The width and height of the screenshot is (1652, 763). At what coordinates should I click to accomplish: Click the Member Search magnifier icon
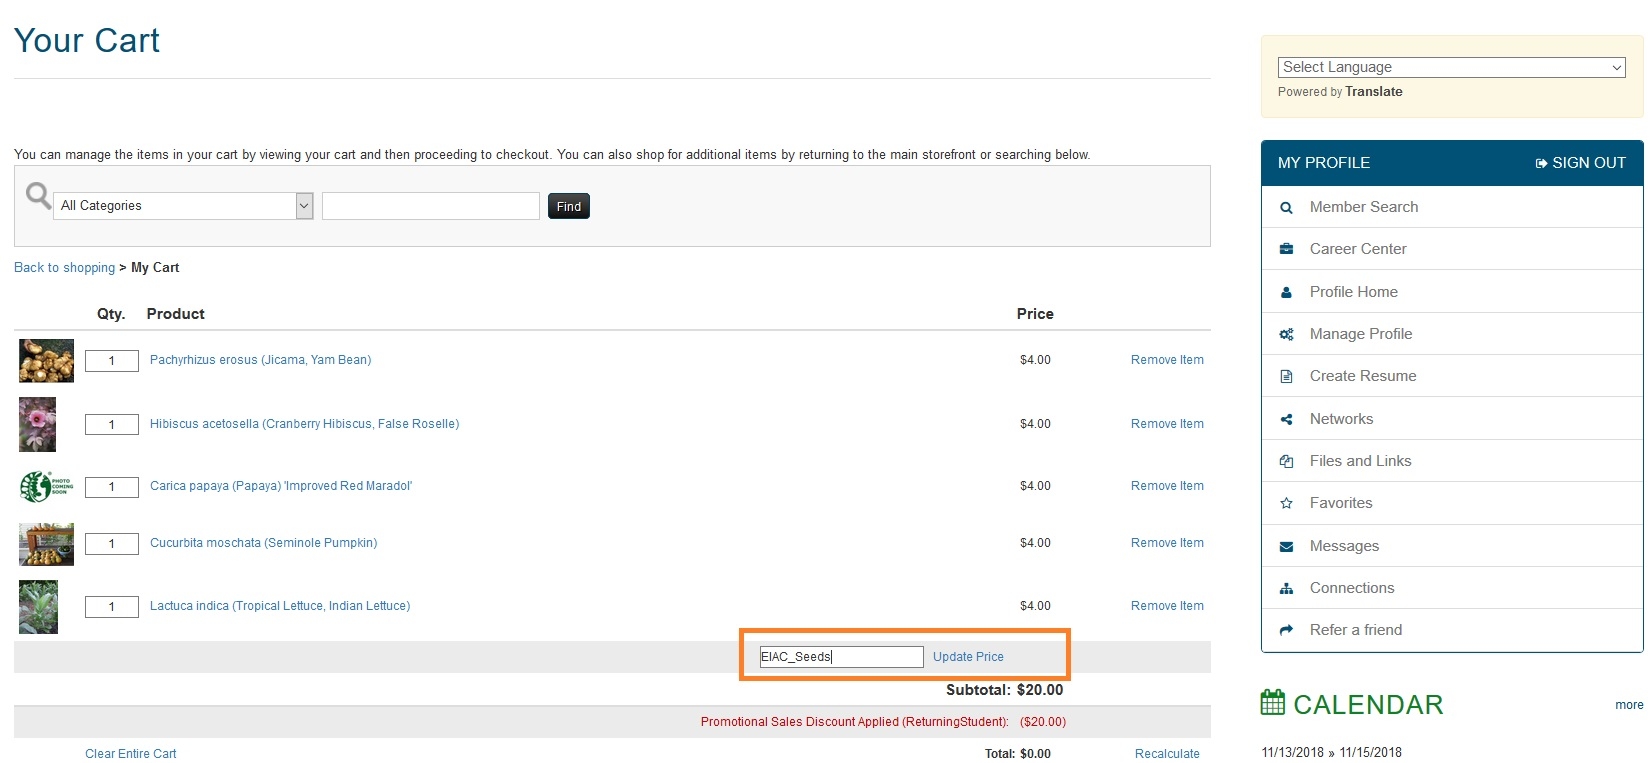pos(1286,208)
